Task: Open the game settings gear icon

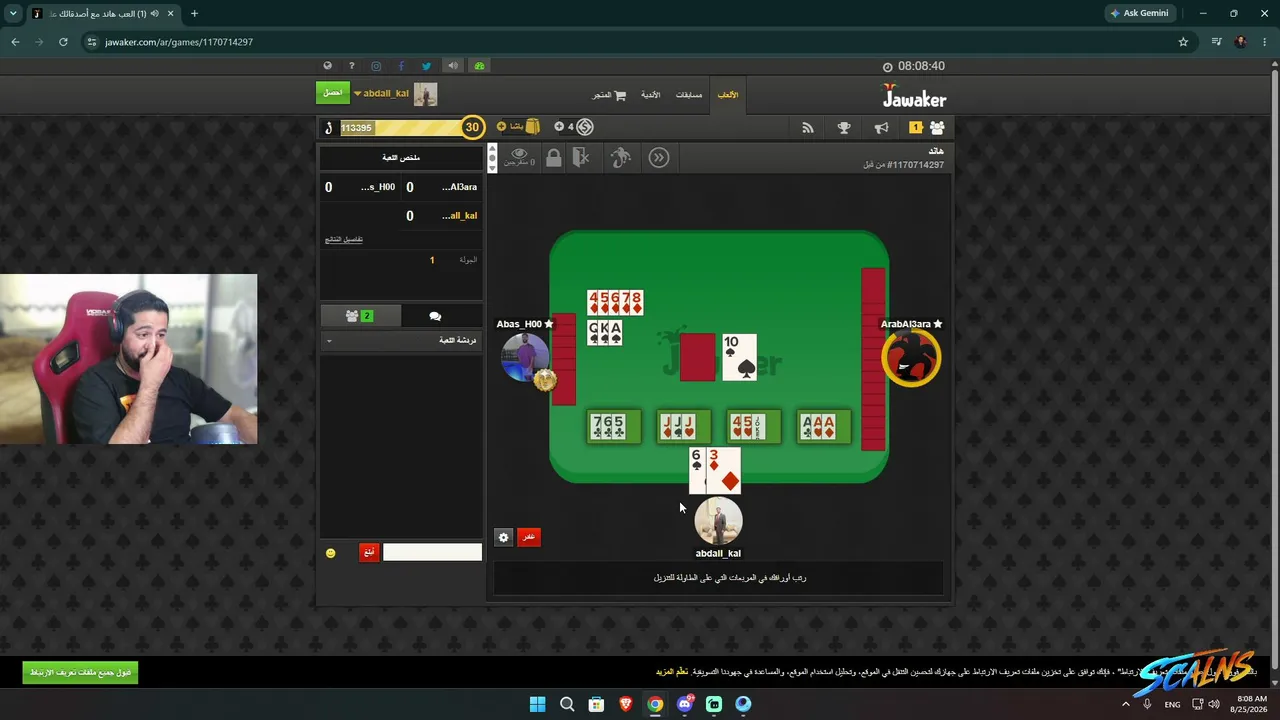Action: tap(503, 537)
